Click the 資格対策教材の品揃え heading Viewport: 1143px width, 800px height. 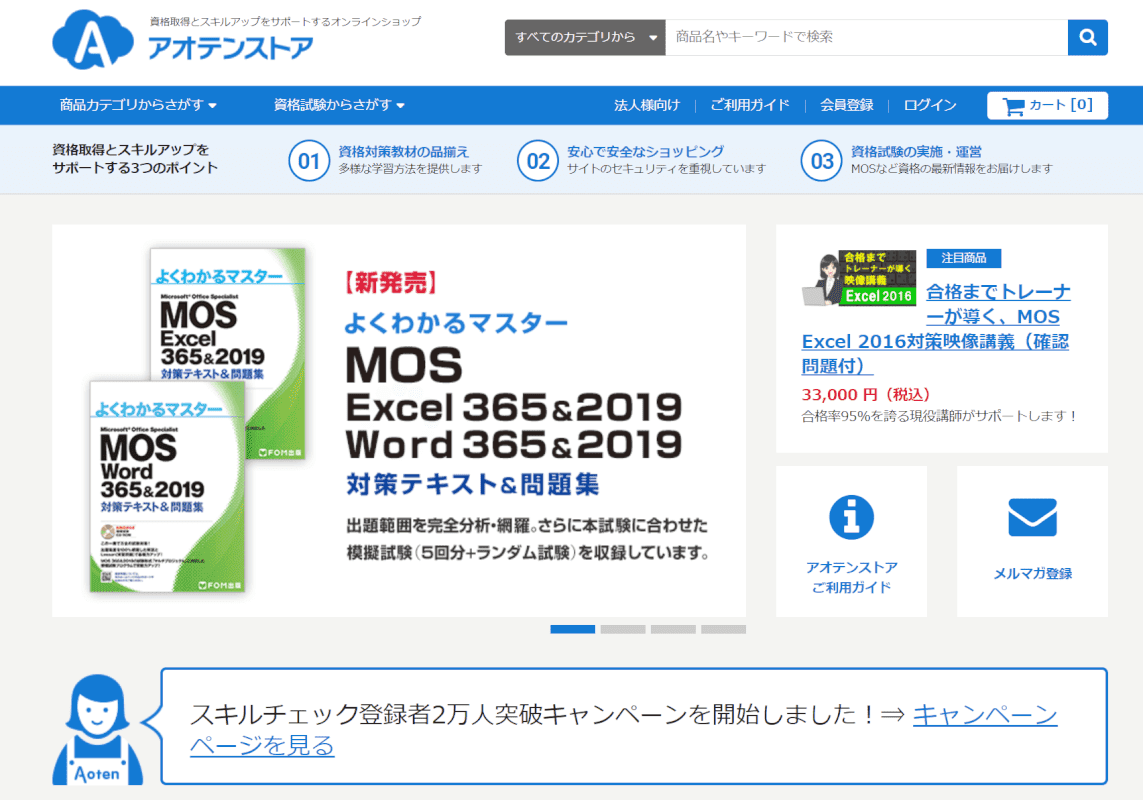(403, 152)
